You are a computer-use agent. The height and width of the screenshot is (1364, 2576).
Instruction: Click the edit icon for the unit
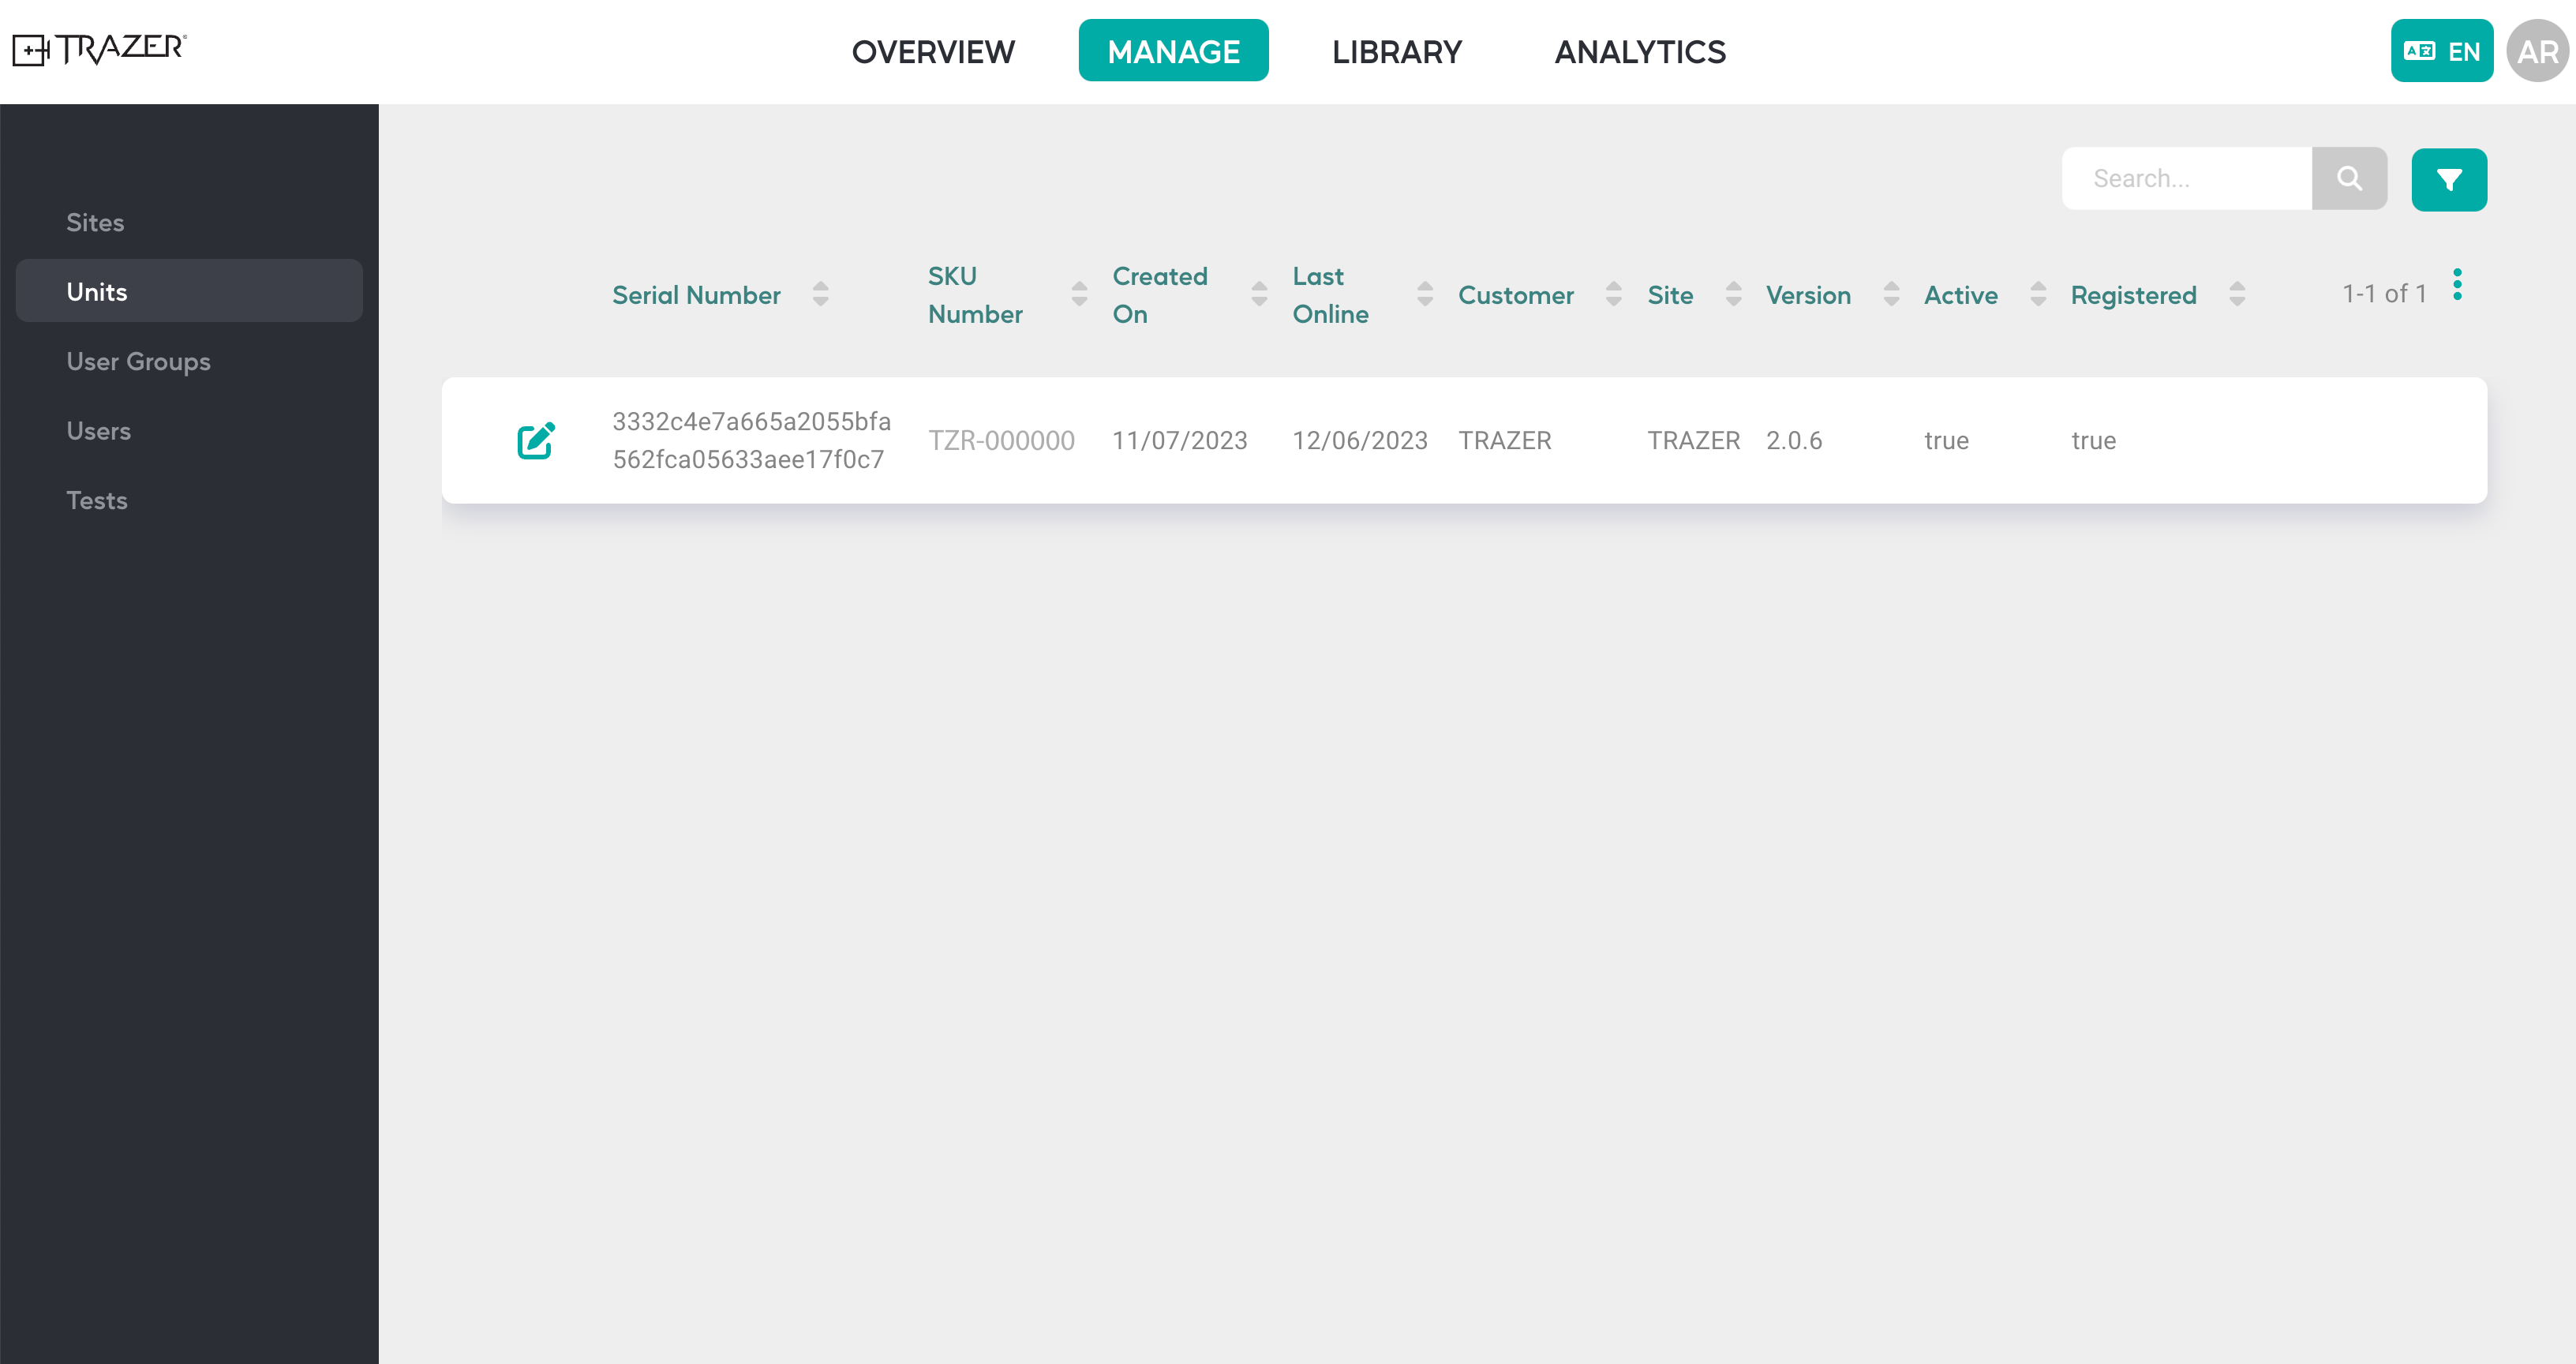tap(537, 440)
